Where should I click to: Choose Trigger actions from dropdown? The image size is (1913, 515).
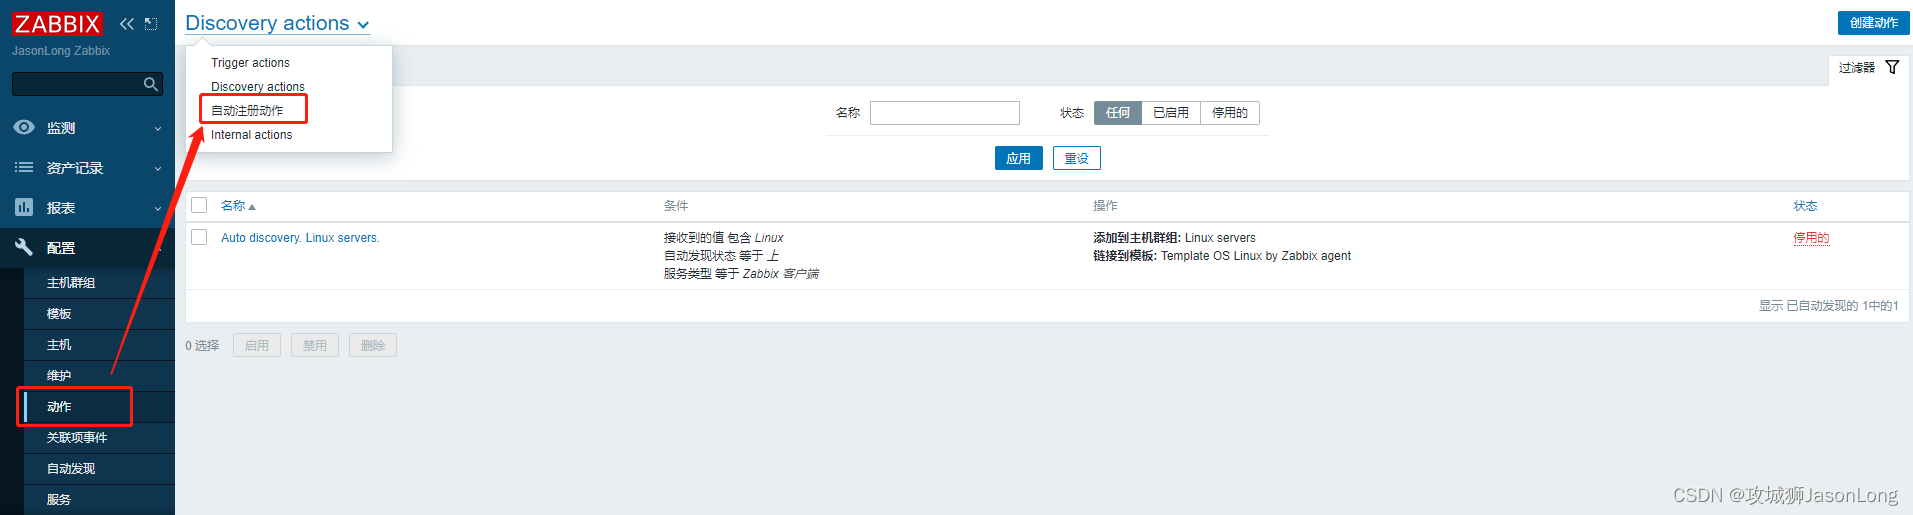click(x=250, y=63)
